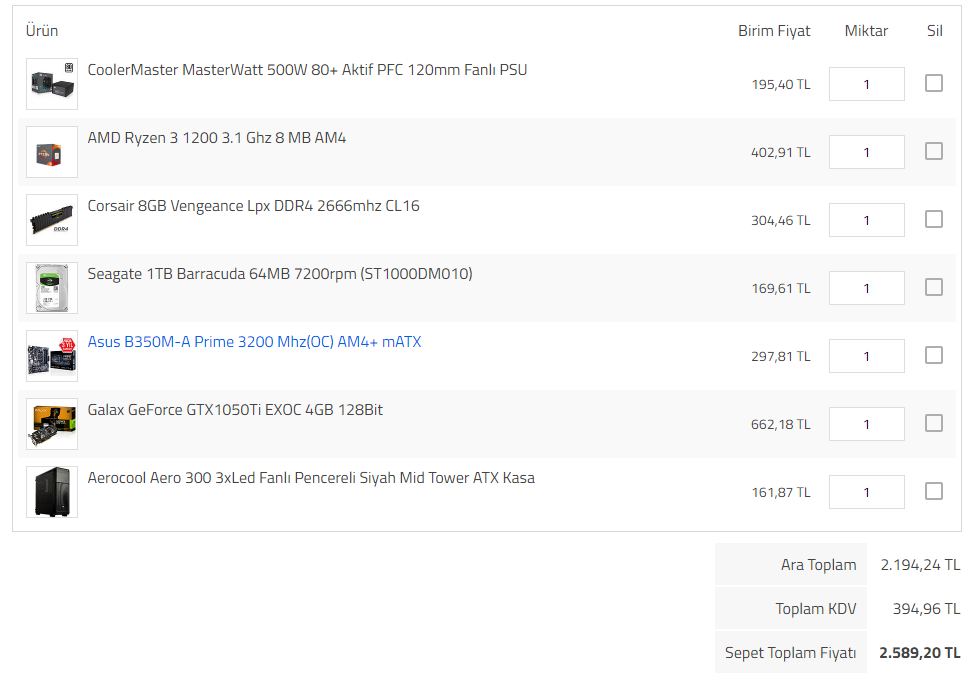
Task: Click the Galax GeForce GTX1050Ti product name
Action: 235,410
